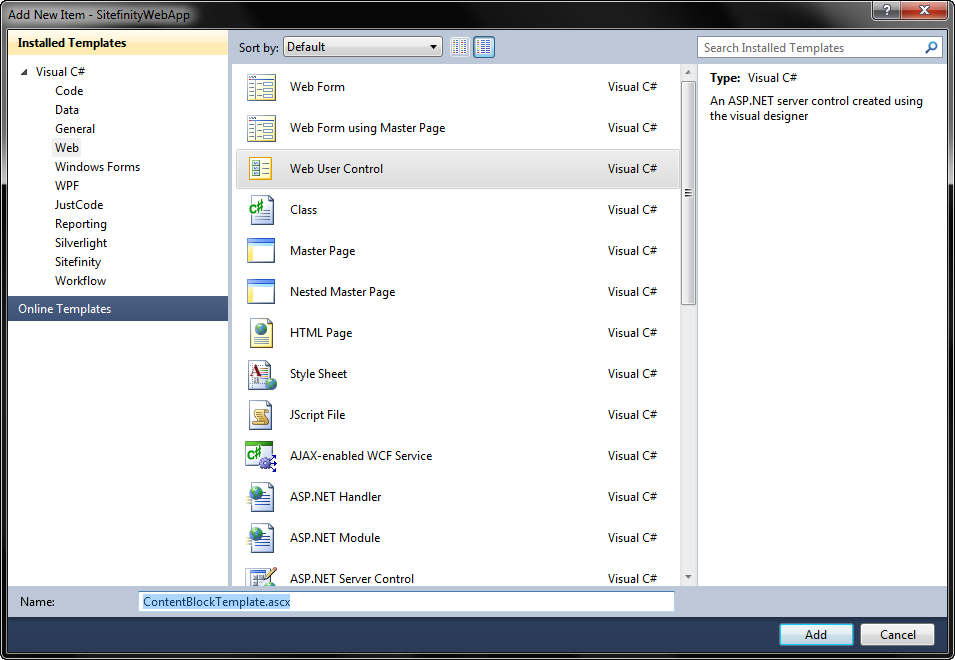Click the AJAX-enabled WCF Service icon

pos(260,456)
